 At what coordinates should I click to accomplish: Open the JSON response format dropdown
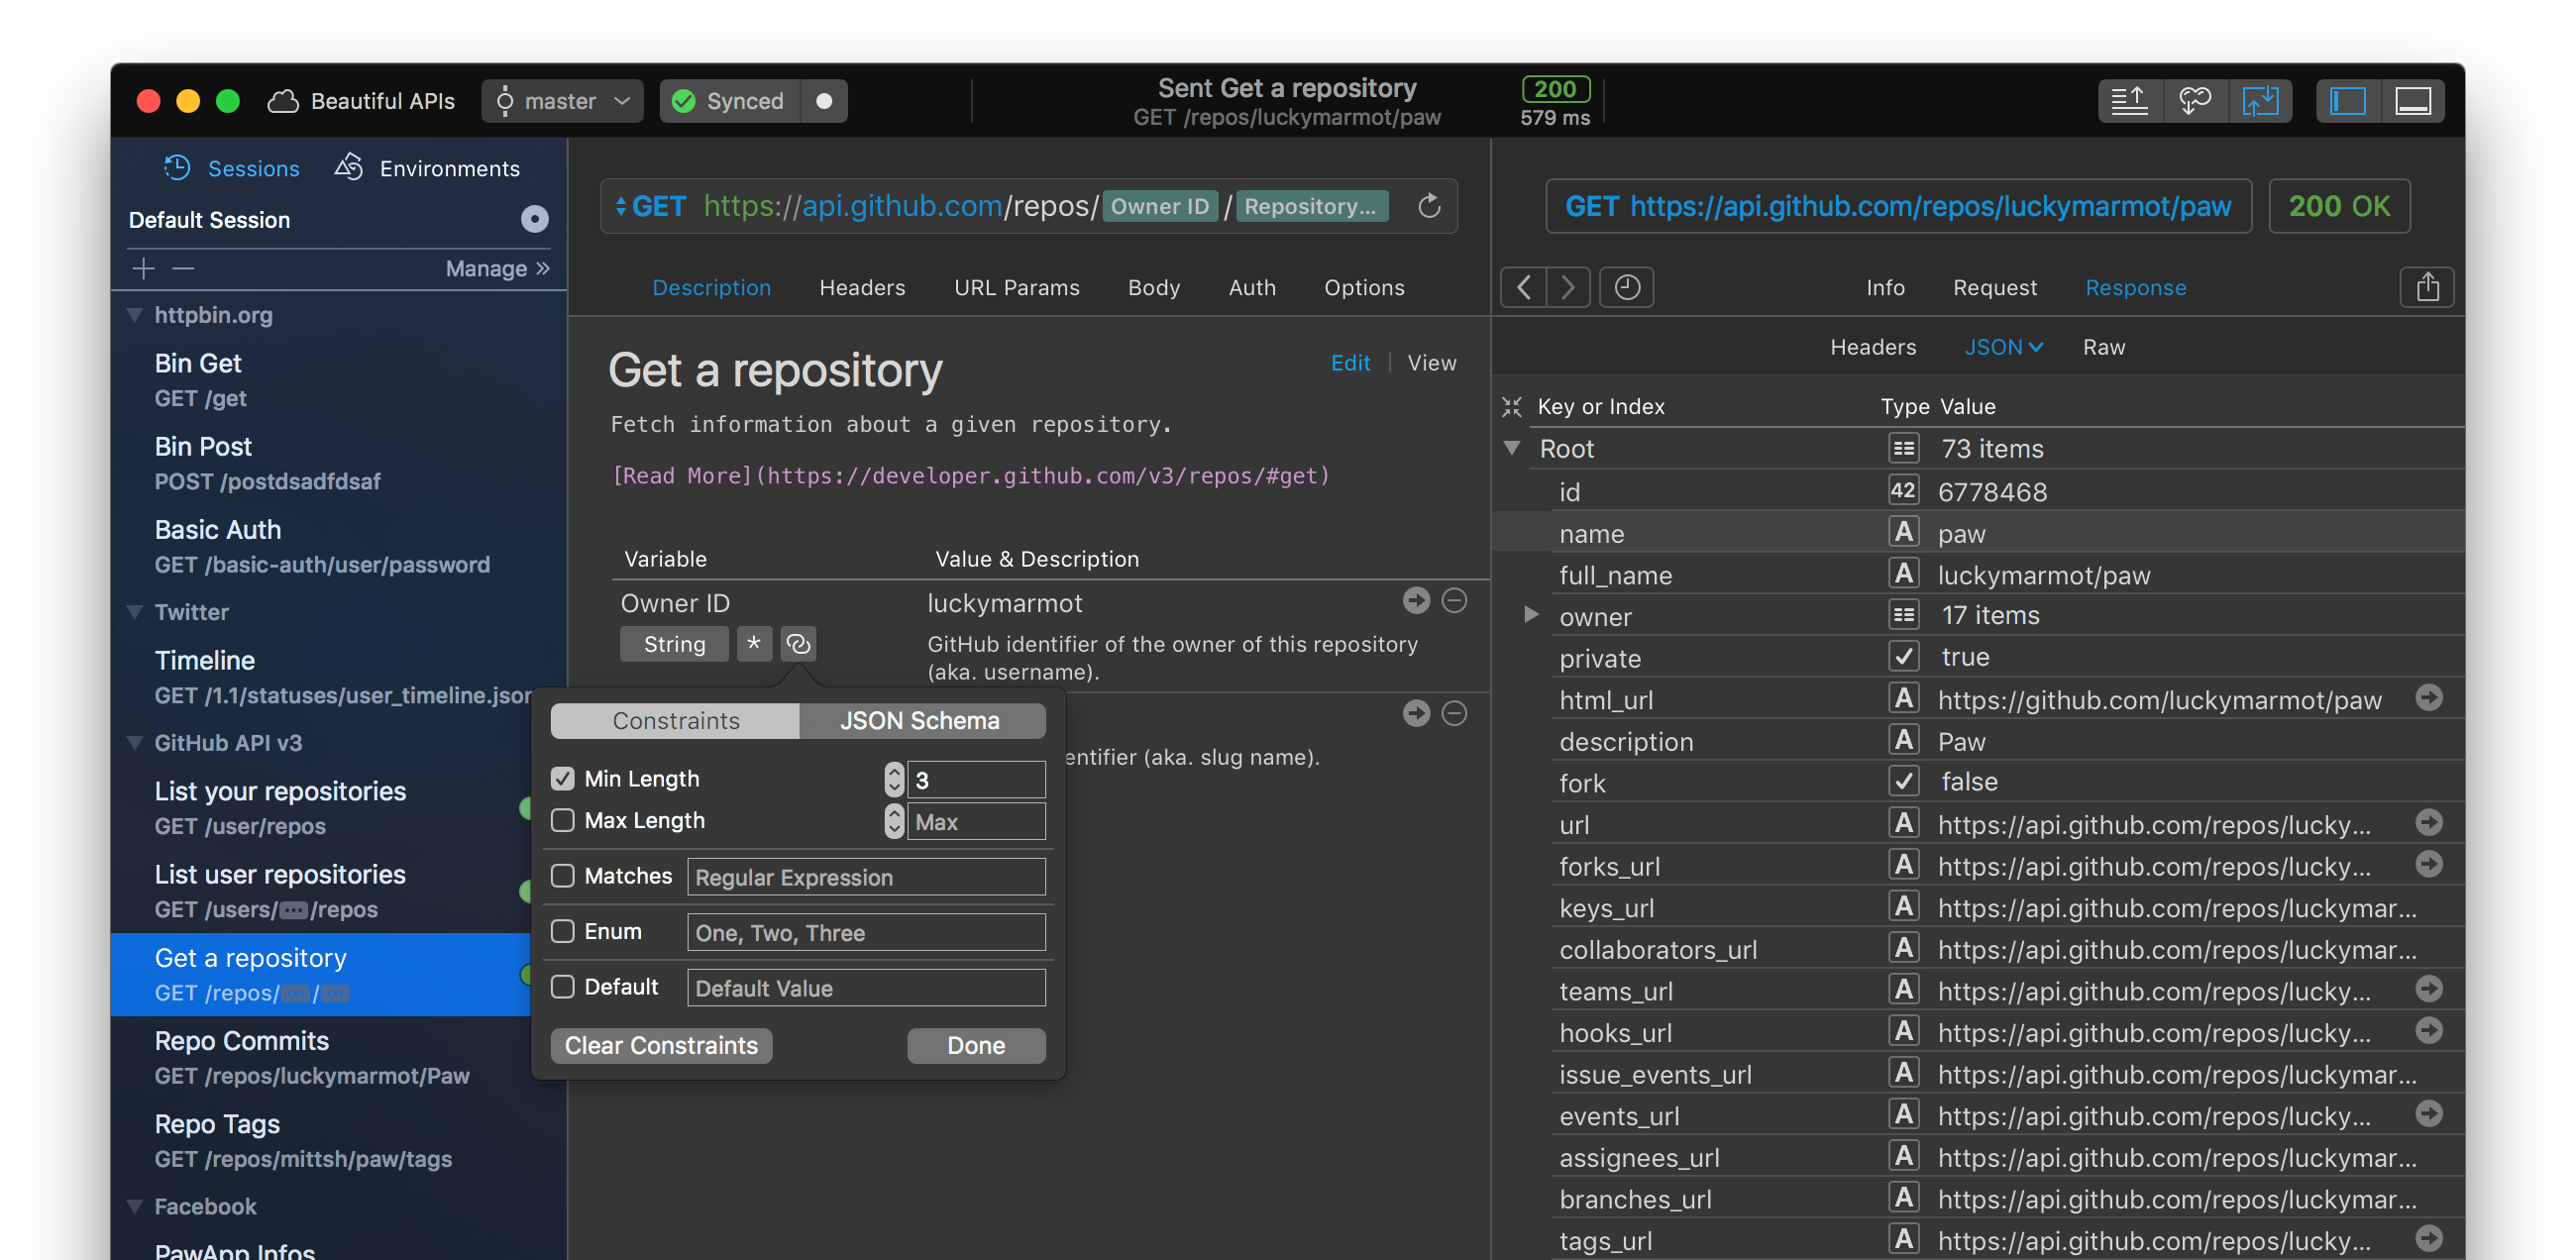point(2003,347)
